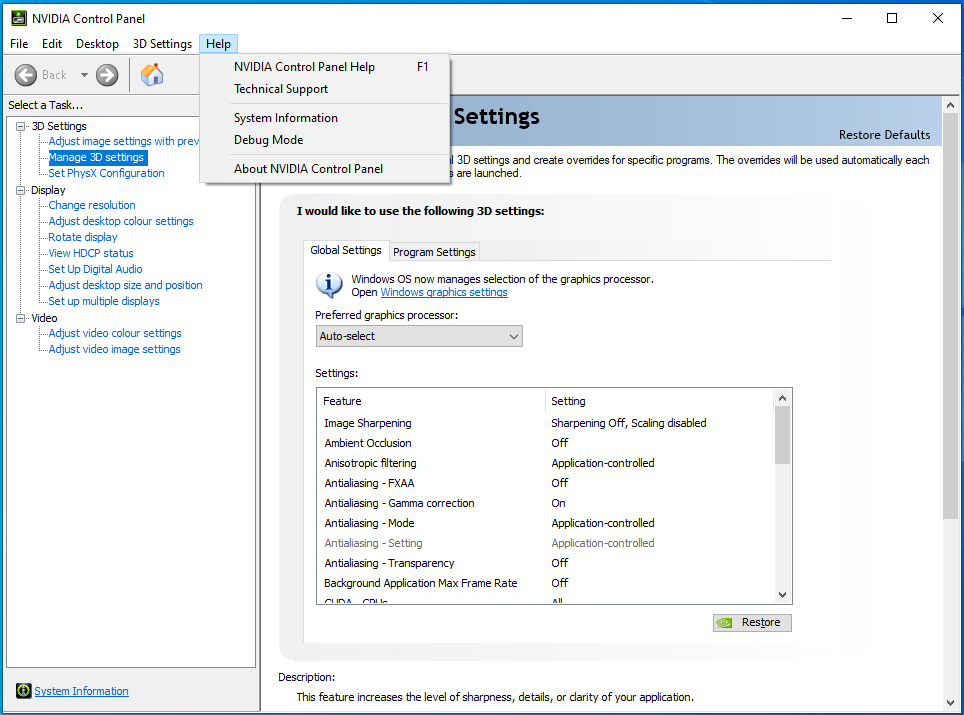Open Windows graphics settings link
Screen dimensions: 964x715
[444, 292]
